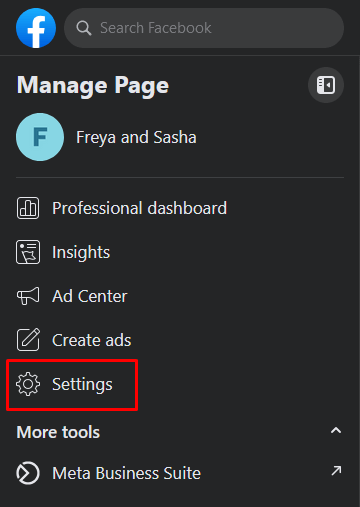The image size is (360, 507).
Task: Click the Insights flag list icon
Action: click(28, 252)
